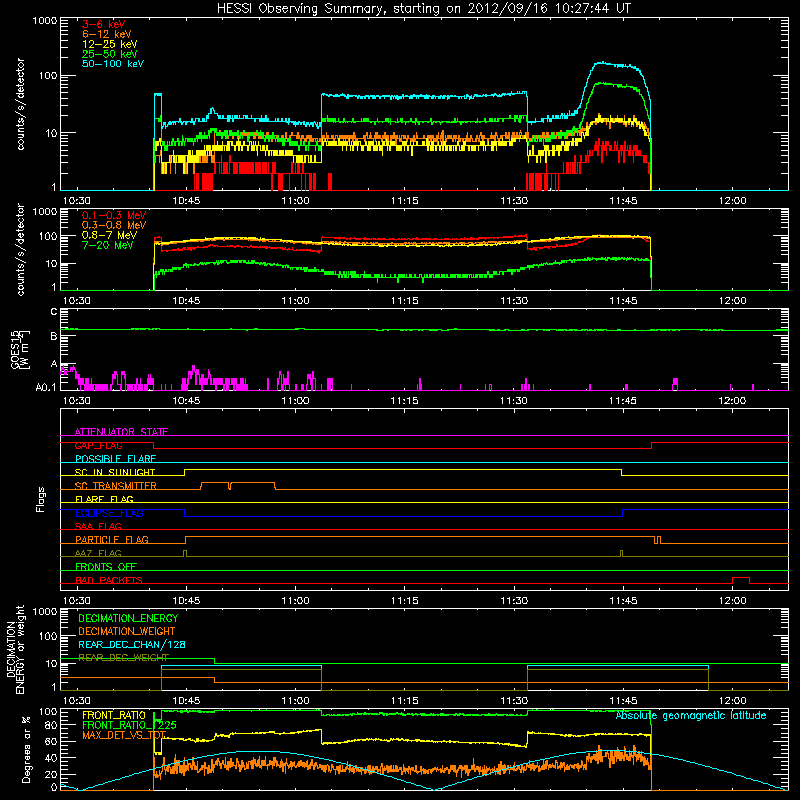Click the REAR_DEC_CHAN/128 legend label
Image resolution: width=800 pixels, height=800 pixels.
(132, 645)
